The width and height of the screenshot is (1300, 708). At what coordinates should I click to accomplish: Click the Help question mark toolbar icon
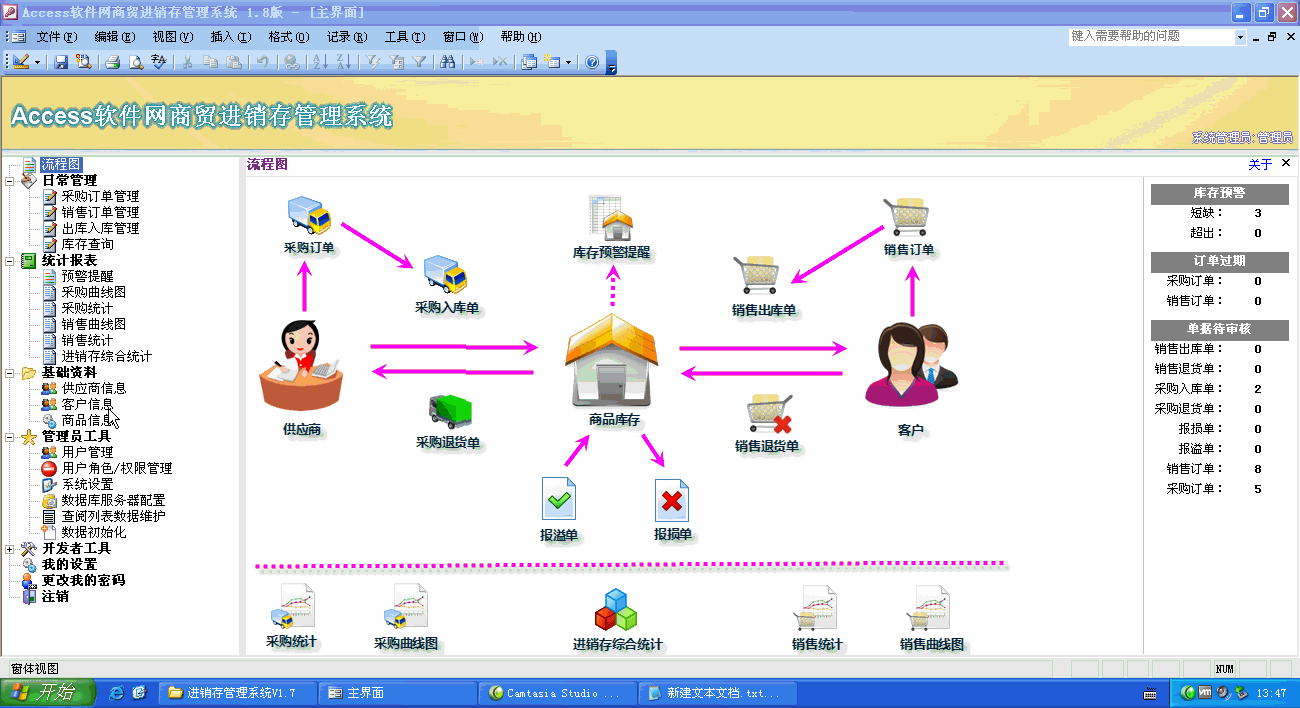(592, 62)
